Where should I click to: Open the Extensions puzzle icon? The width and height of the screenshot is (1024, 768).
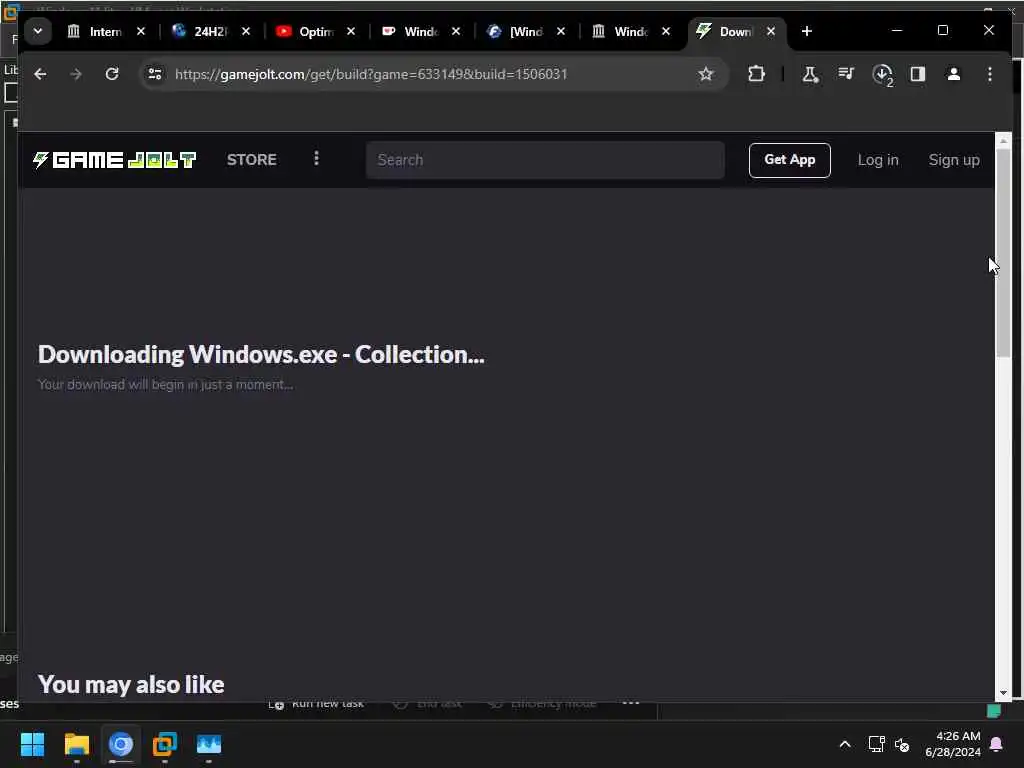coord(756,74)
